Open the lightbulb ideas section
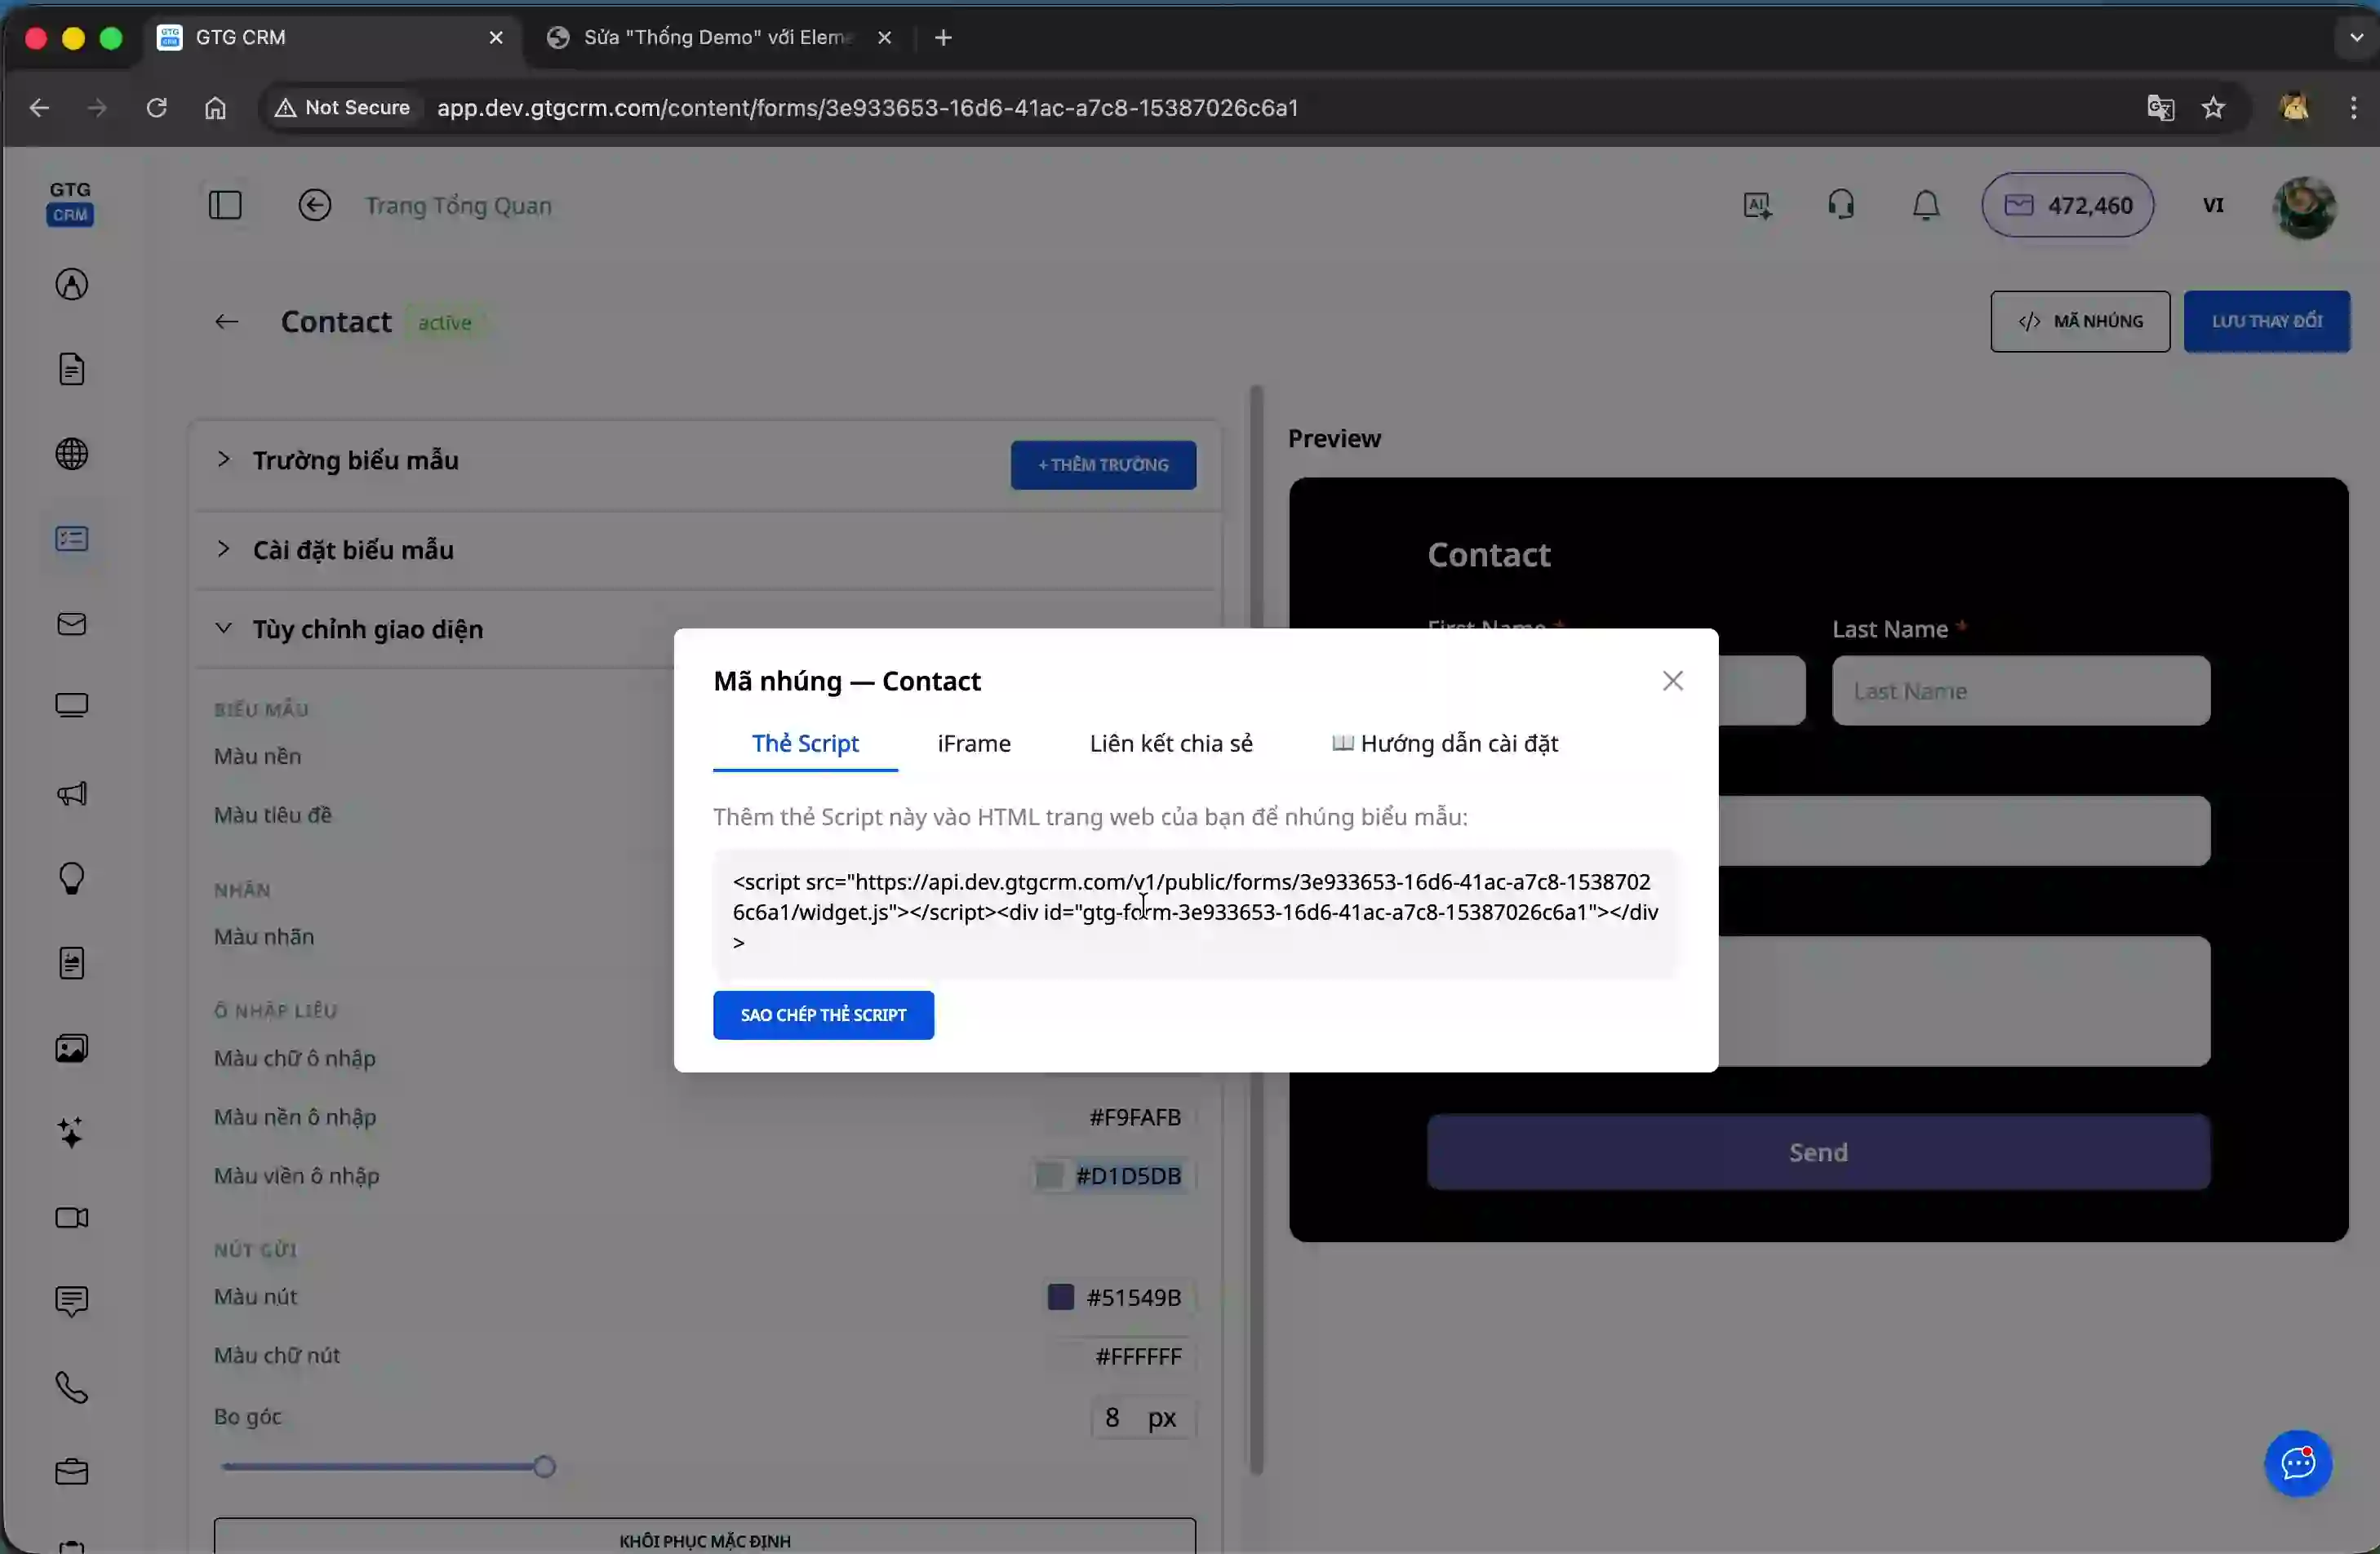Screen dimensions: 2380x1554 click(x=71, y=878)
